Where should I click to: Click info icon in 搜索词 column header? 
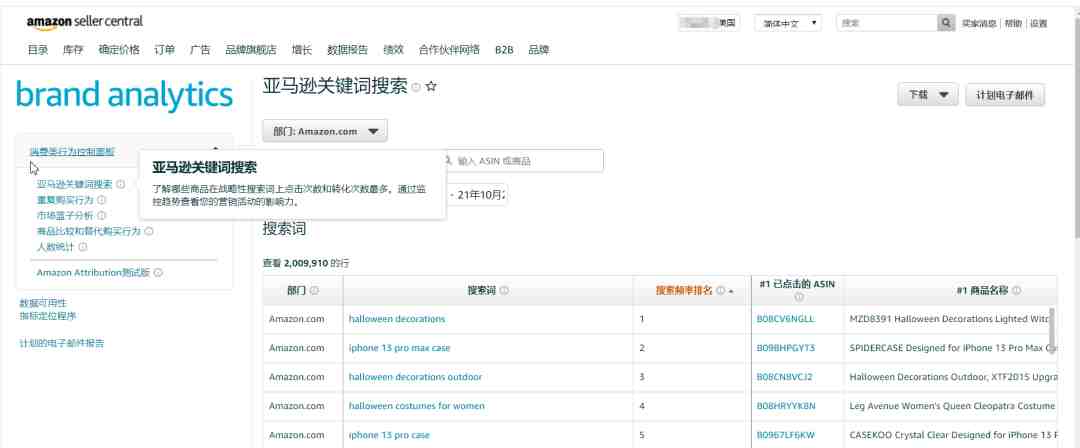(x=504, y=291)
